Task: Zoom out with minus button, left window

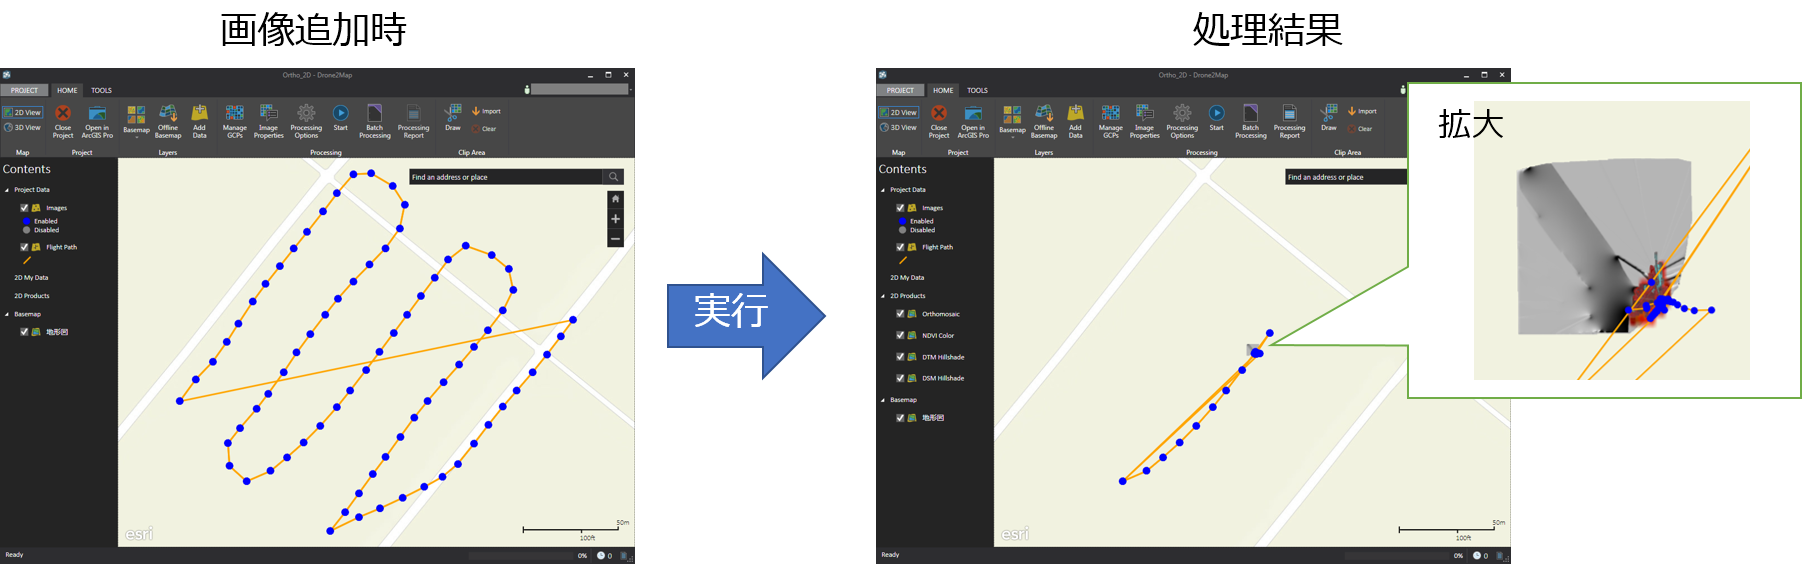Action: pyautogui.click(x=615, y=239)
